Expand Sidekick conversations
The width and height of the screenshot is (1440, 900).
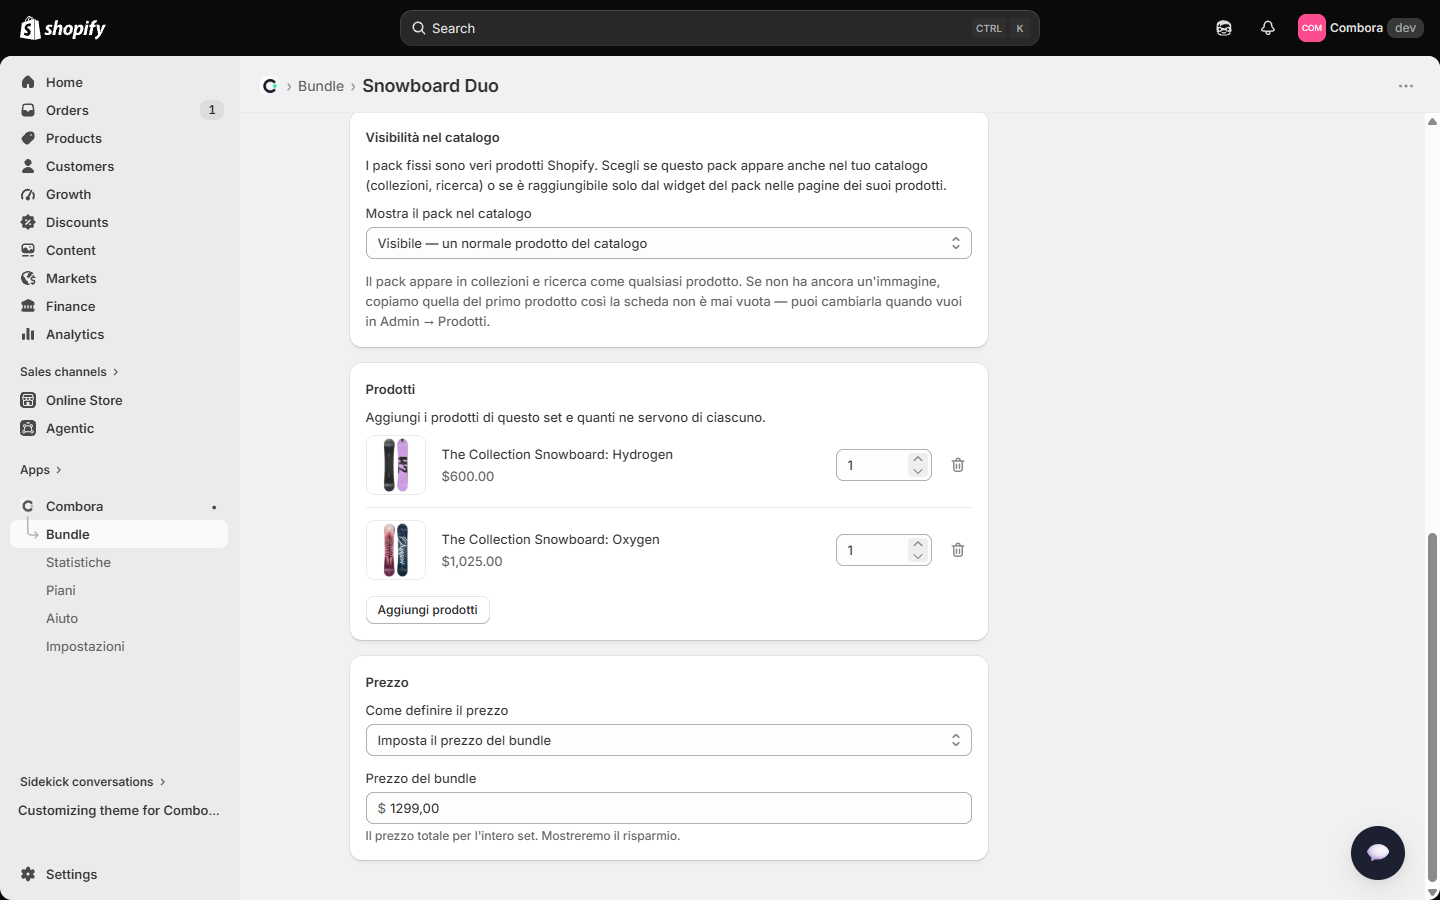tap(93, 782)
